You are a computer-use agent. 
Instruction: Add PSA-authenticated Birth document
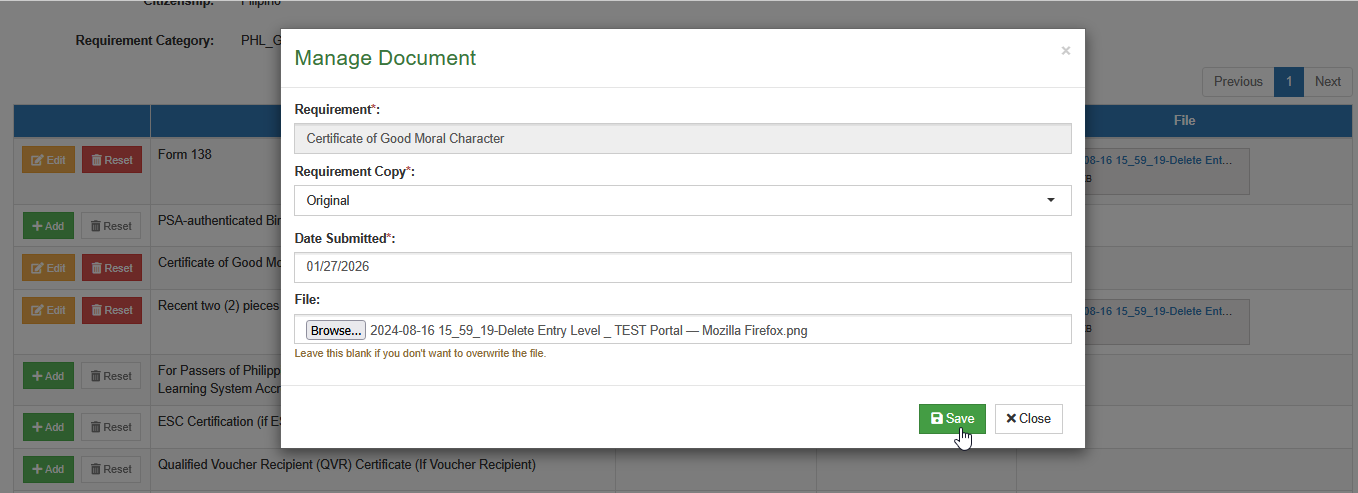[48, 226]
